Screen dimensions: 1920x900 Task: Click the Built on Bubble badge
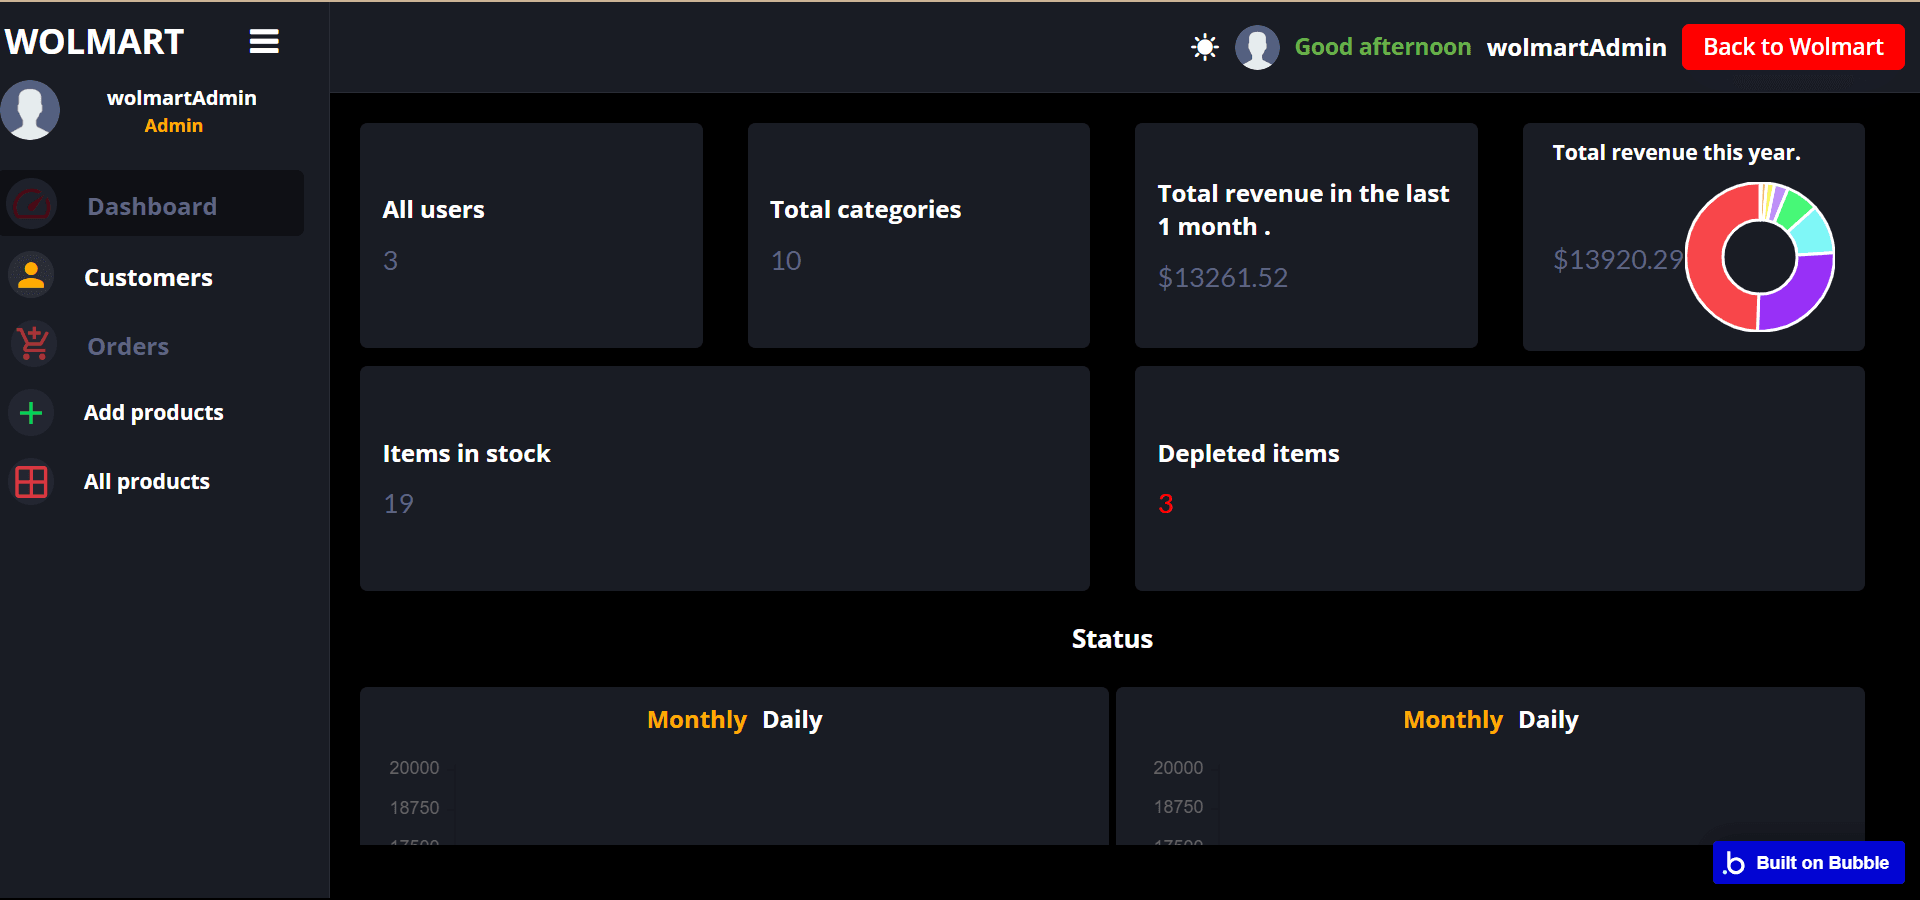click(1809, 862)
